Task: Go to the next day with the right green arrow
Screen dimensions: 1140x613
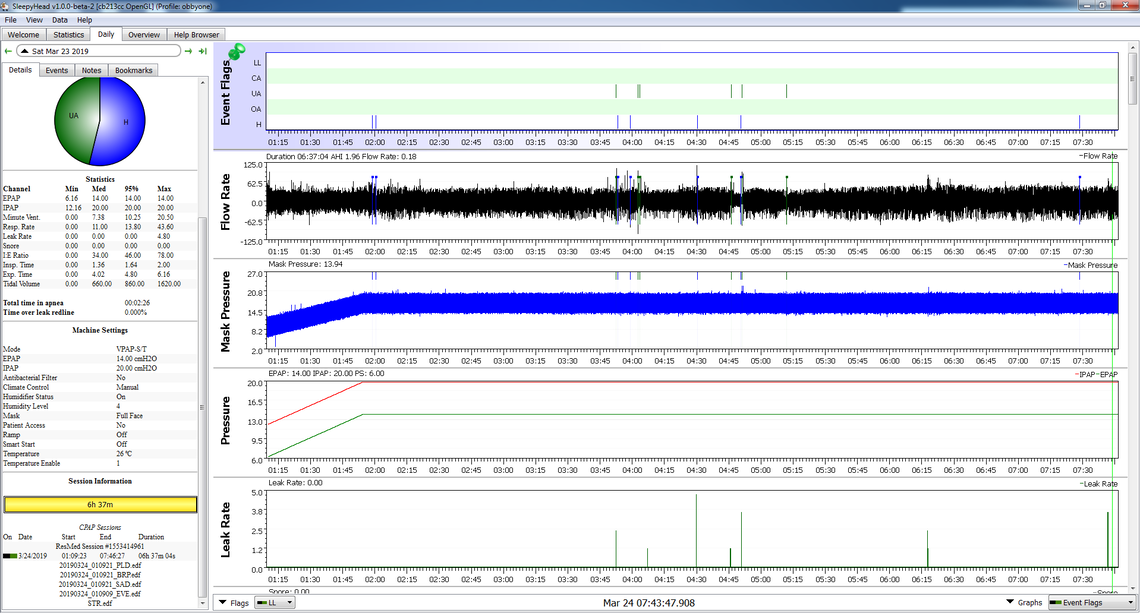Action: 188,52
